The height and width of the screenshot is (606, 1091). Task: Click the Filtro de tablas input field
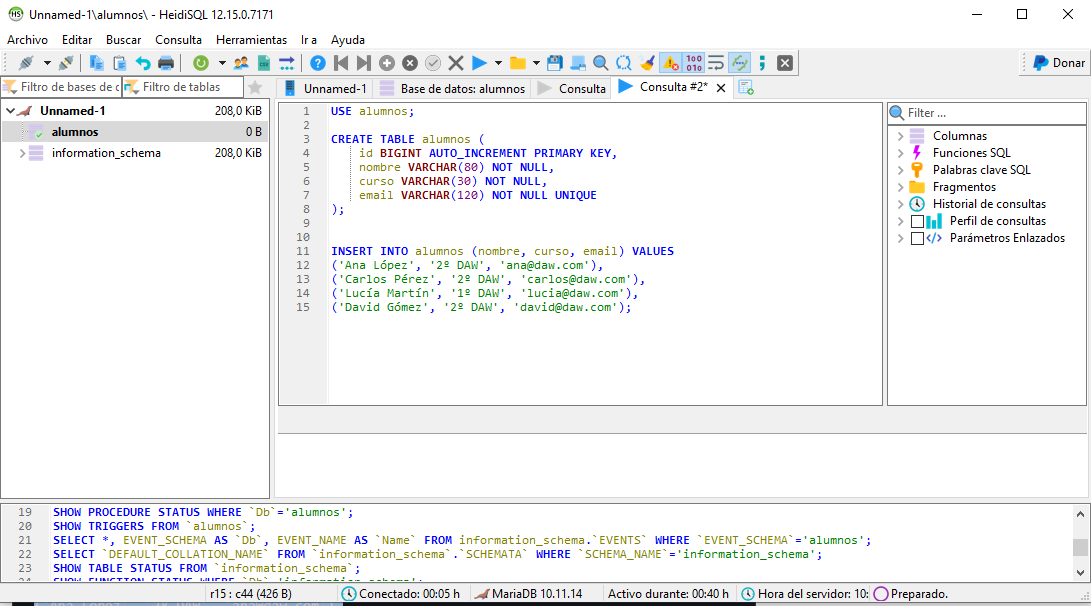[x=188, y=87]
